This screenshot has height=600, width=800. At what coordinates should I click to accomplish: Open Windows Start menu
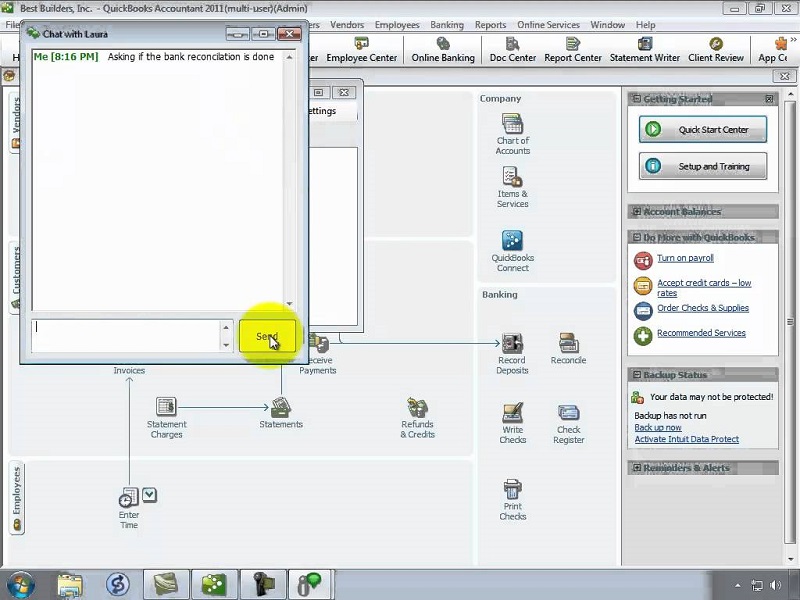click(20, 584)
